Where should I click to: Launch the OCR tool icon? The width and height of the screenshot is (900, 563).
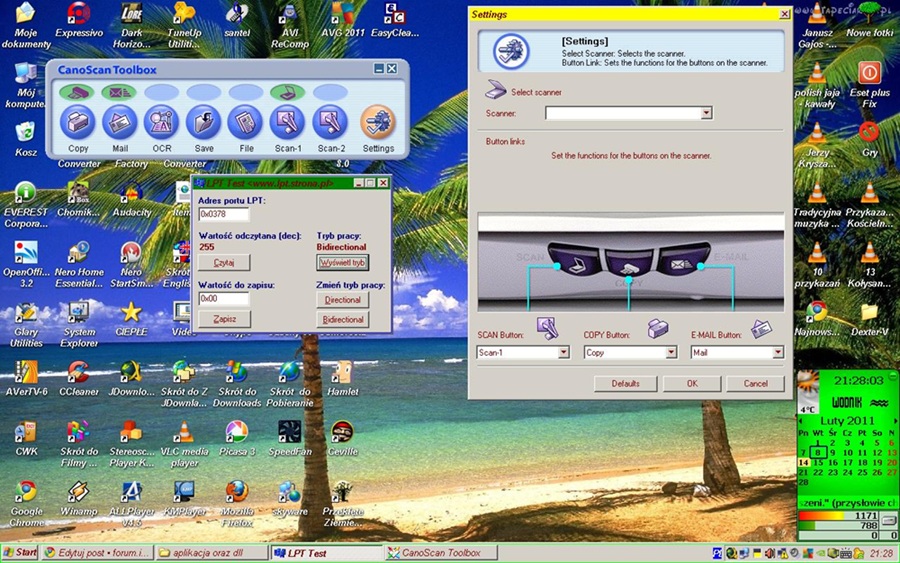point(161,123)
